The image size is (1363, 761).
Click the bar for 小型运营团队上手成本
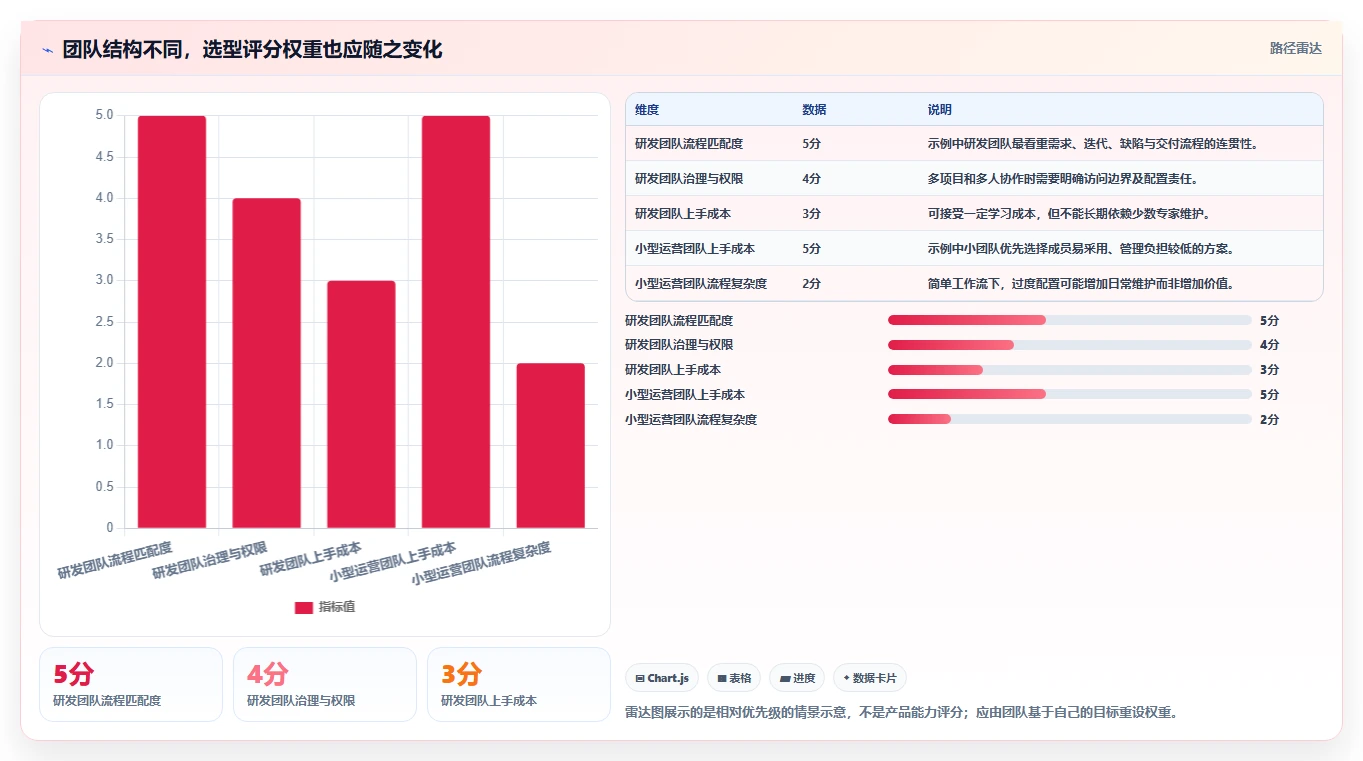pos(456,321)
